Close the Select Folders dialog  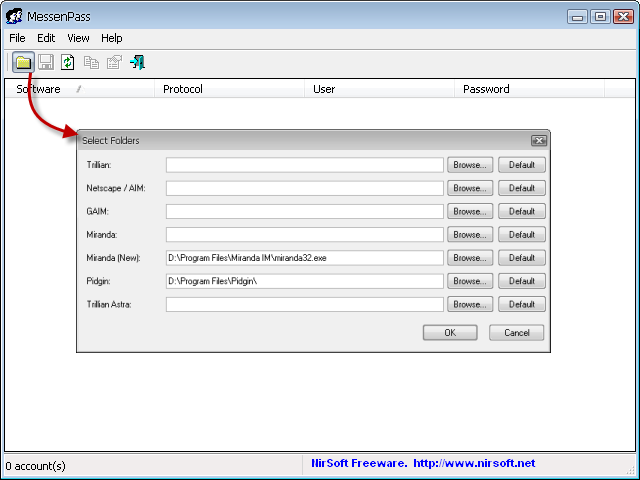coord(539,140)
